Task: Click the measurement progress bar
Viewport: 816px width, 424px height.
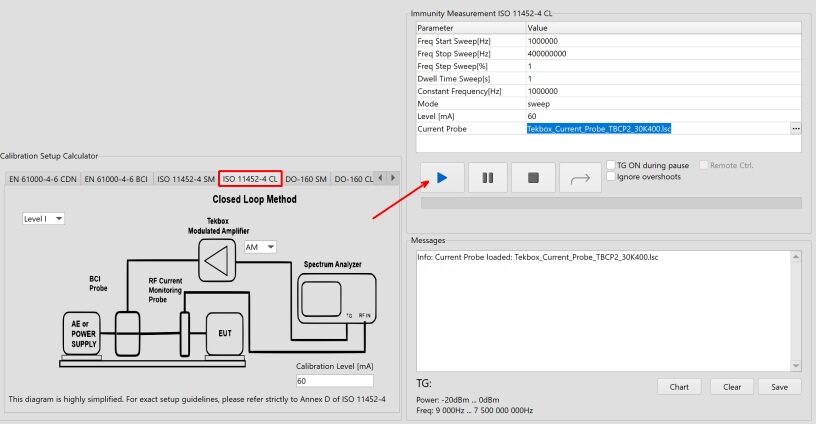Action: 611,203
